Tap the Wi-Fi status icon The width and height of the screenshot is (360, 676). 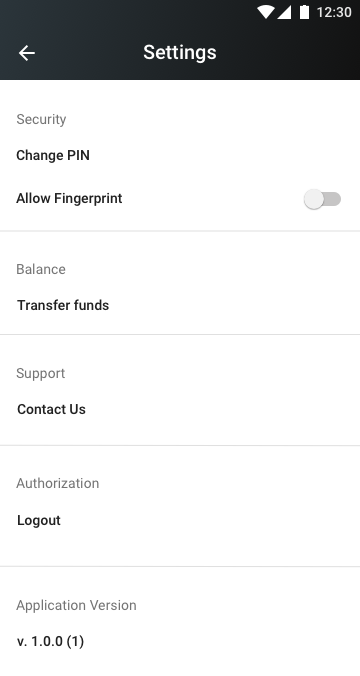click(266, 12)
